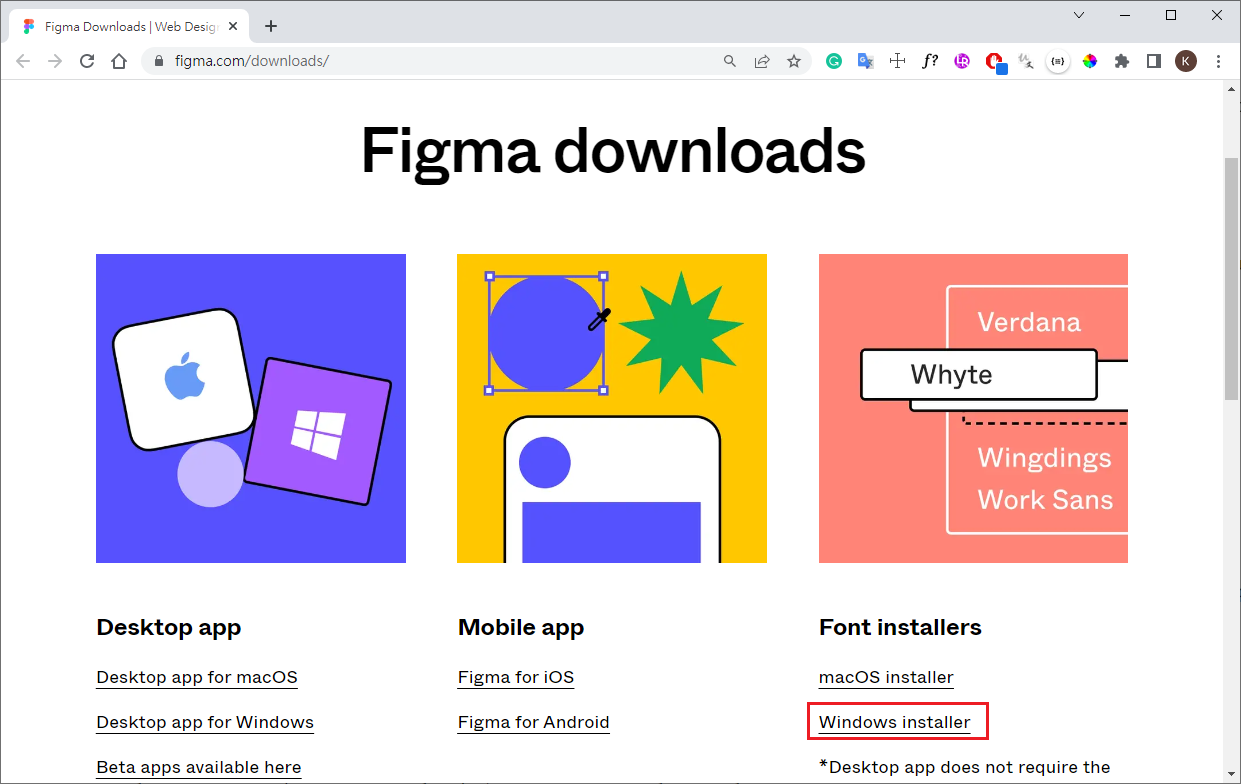Click the color wheel extension icon
The width and height of the screenshot is (1241, 784).
1090,61
